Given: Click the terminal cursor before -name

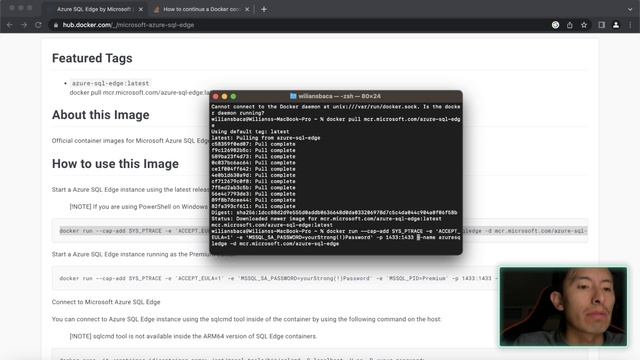Looking at the screenshot, I should [x=418, y=237].
